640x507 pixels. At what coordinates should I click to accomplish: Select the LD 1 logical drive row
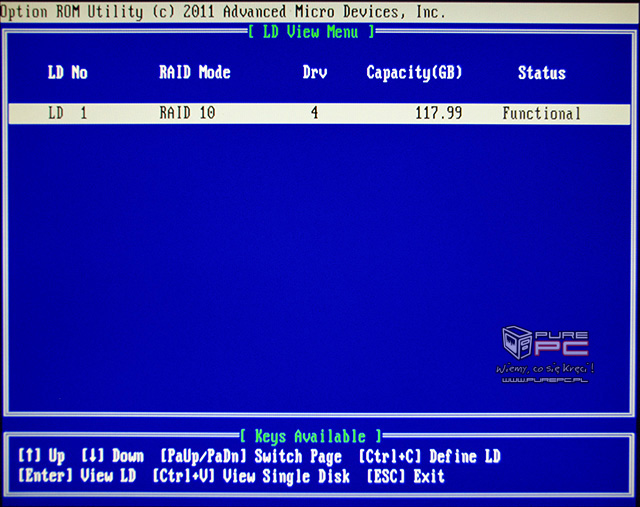pyautogui.click(x=319, y=113)
